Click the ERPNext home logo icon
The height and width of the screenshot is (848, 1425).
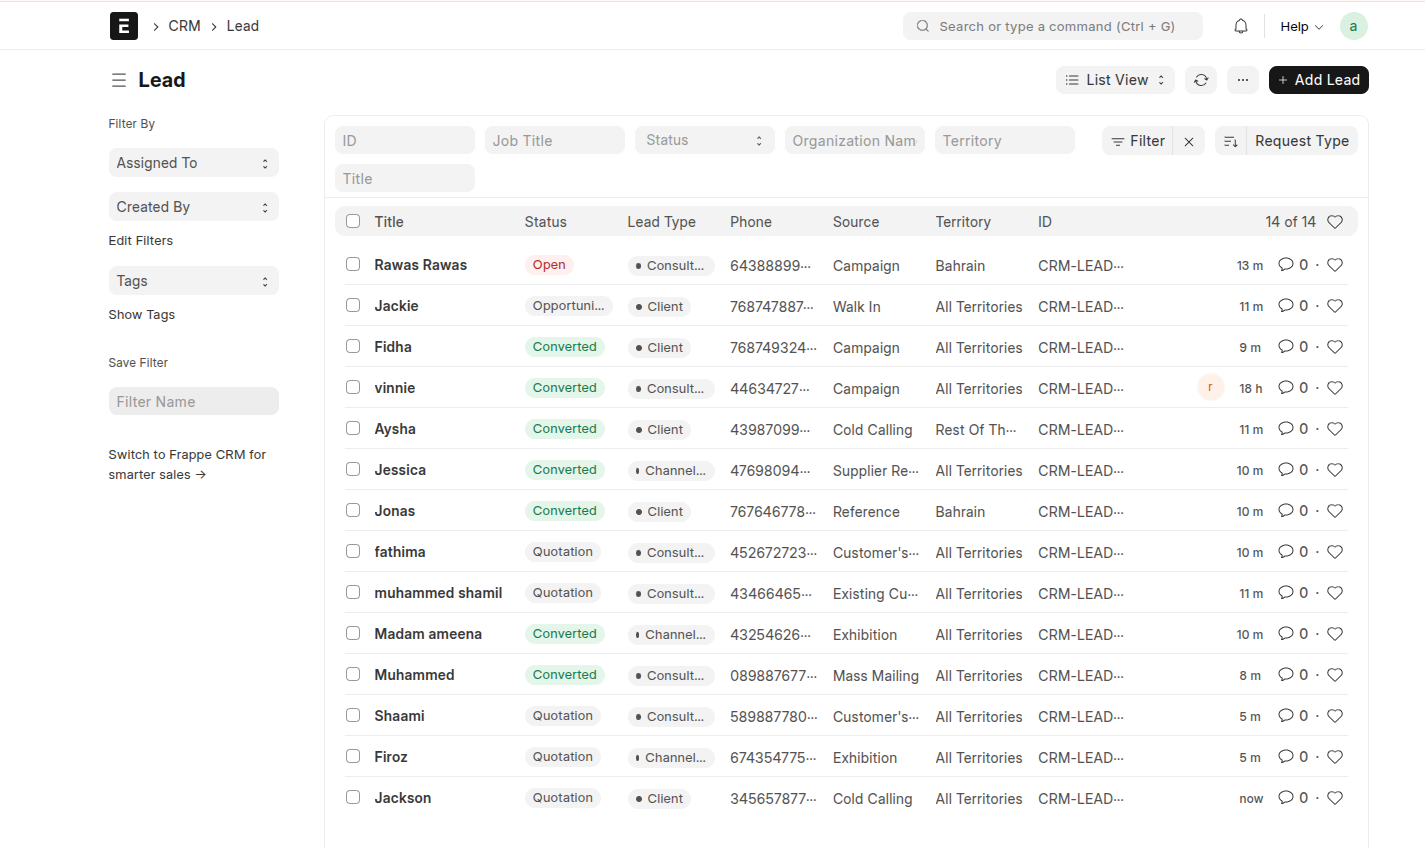(124, 26)
